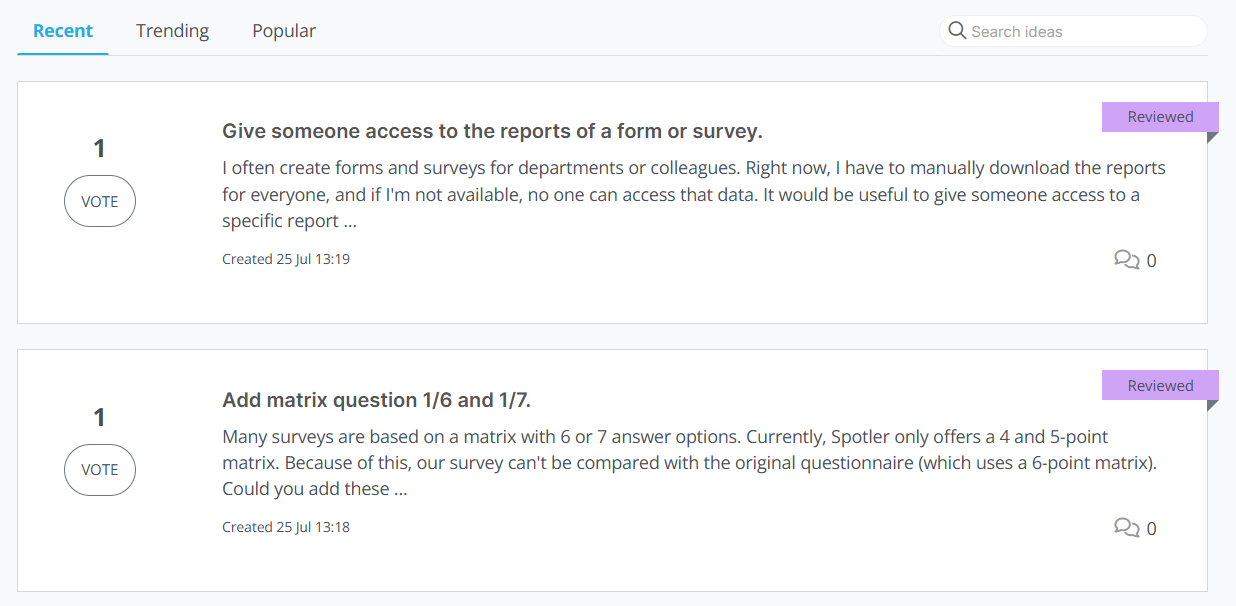Click comment count number on matrix question idea
Image resolution: width=1236 pixels, height=606 pixels.
[1151, 529]
